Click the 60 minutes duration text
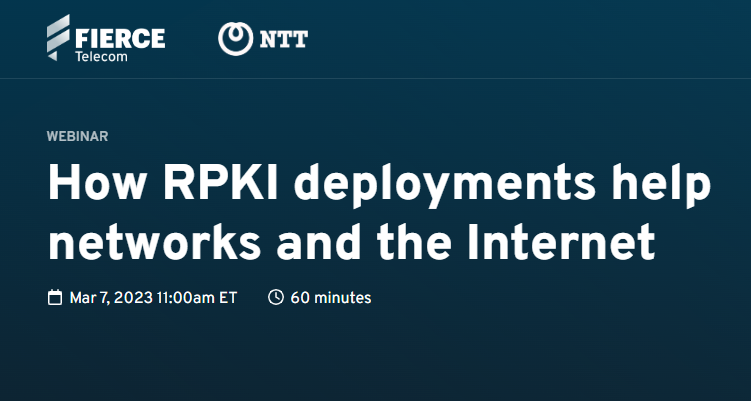The image size is (751, 402). [331, 298]
